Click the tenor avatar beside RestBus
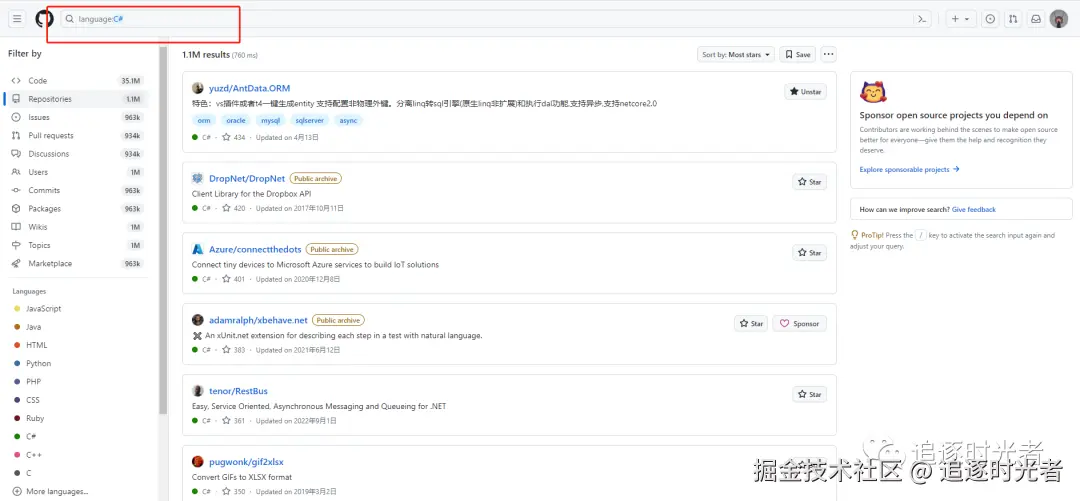Image resolution: width=1080 pixels, height=501 pixels. [198, 391]
